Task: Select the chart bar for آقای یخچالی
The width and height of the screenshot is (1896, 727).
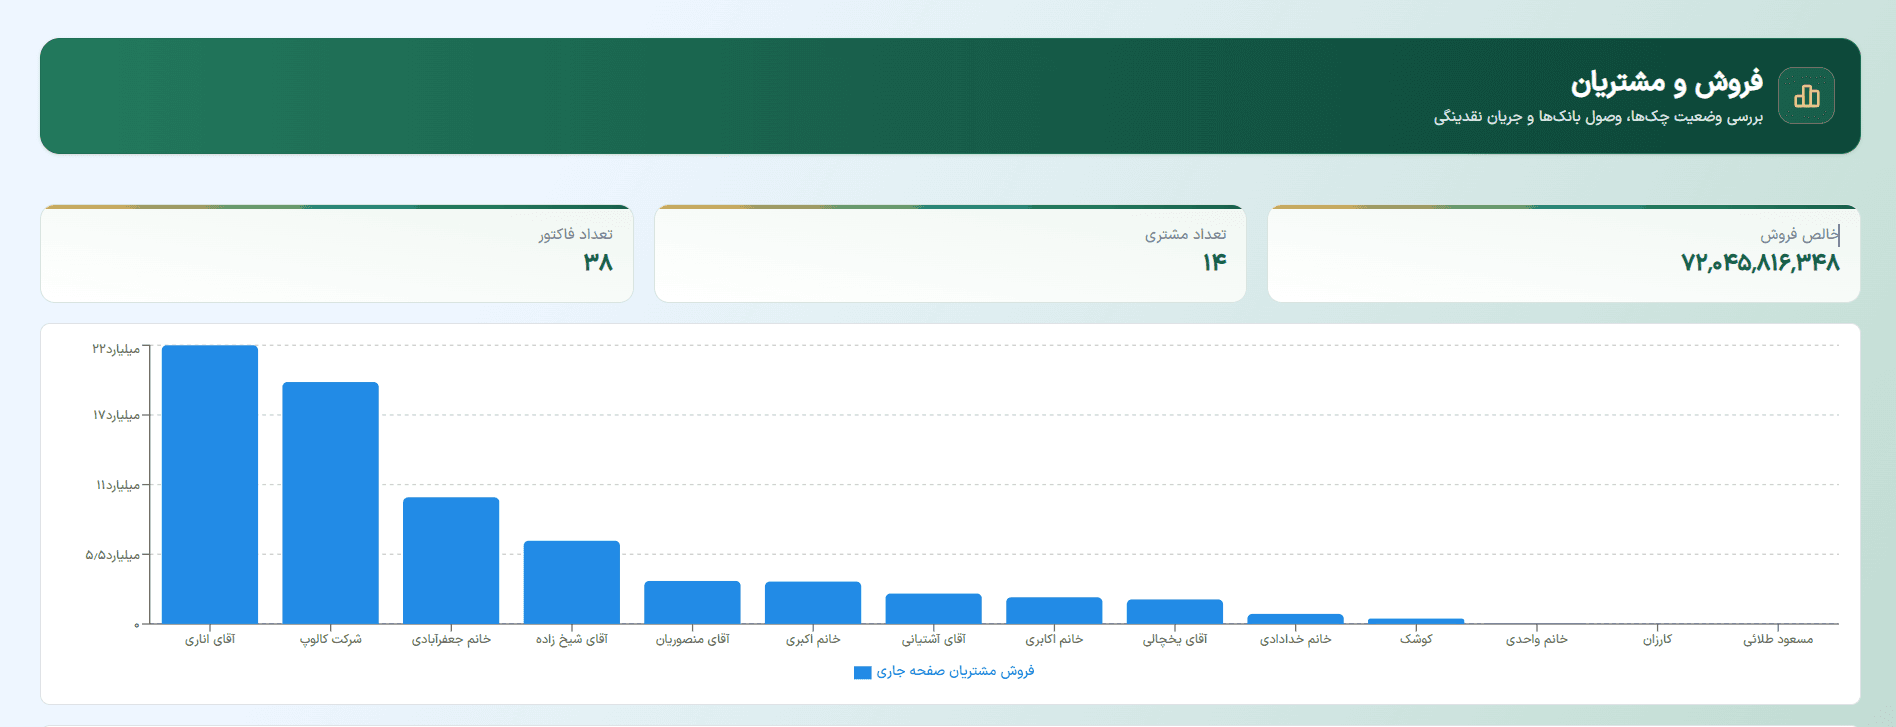Action: pos(1175,611)
